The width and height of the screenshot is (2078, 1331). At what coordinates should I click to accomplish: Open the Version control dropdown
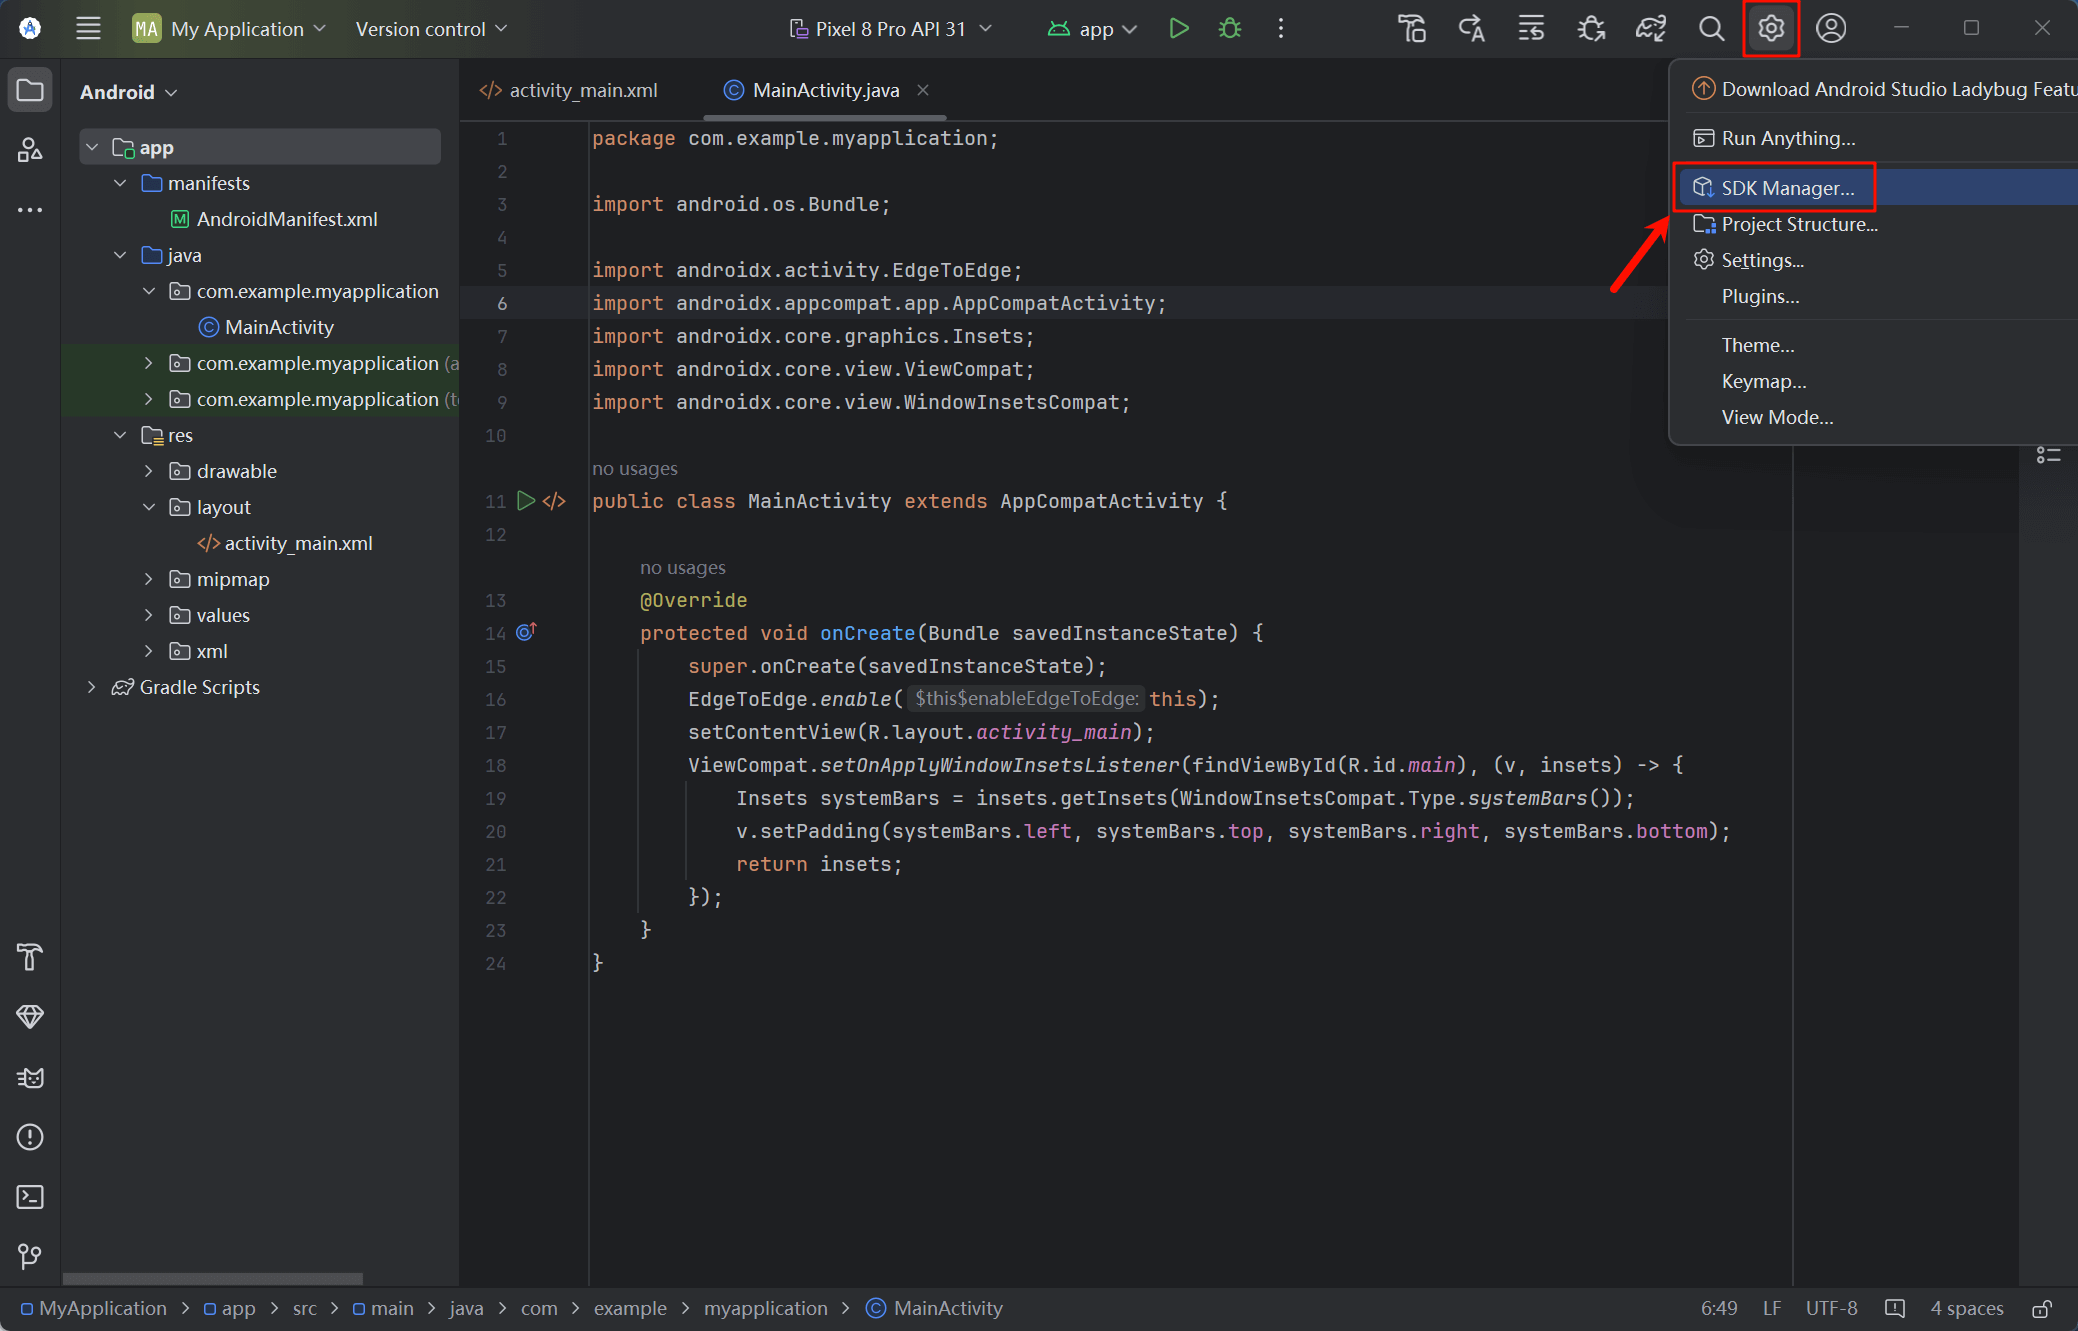point(431,29)
